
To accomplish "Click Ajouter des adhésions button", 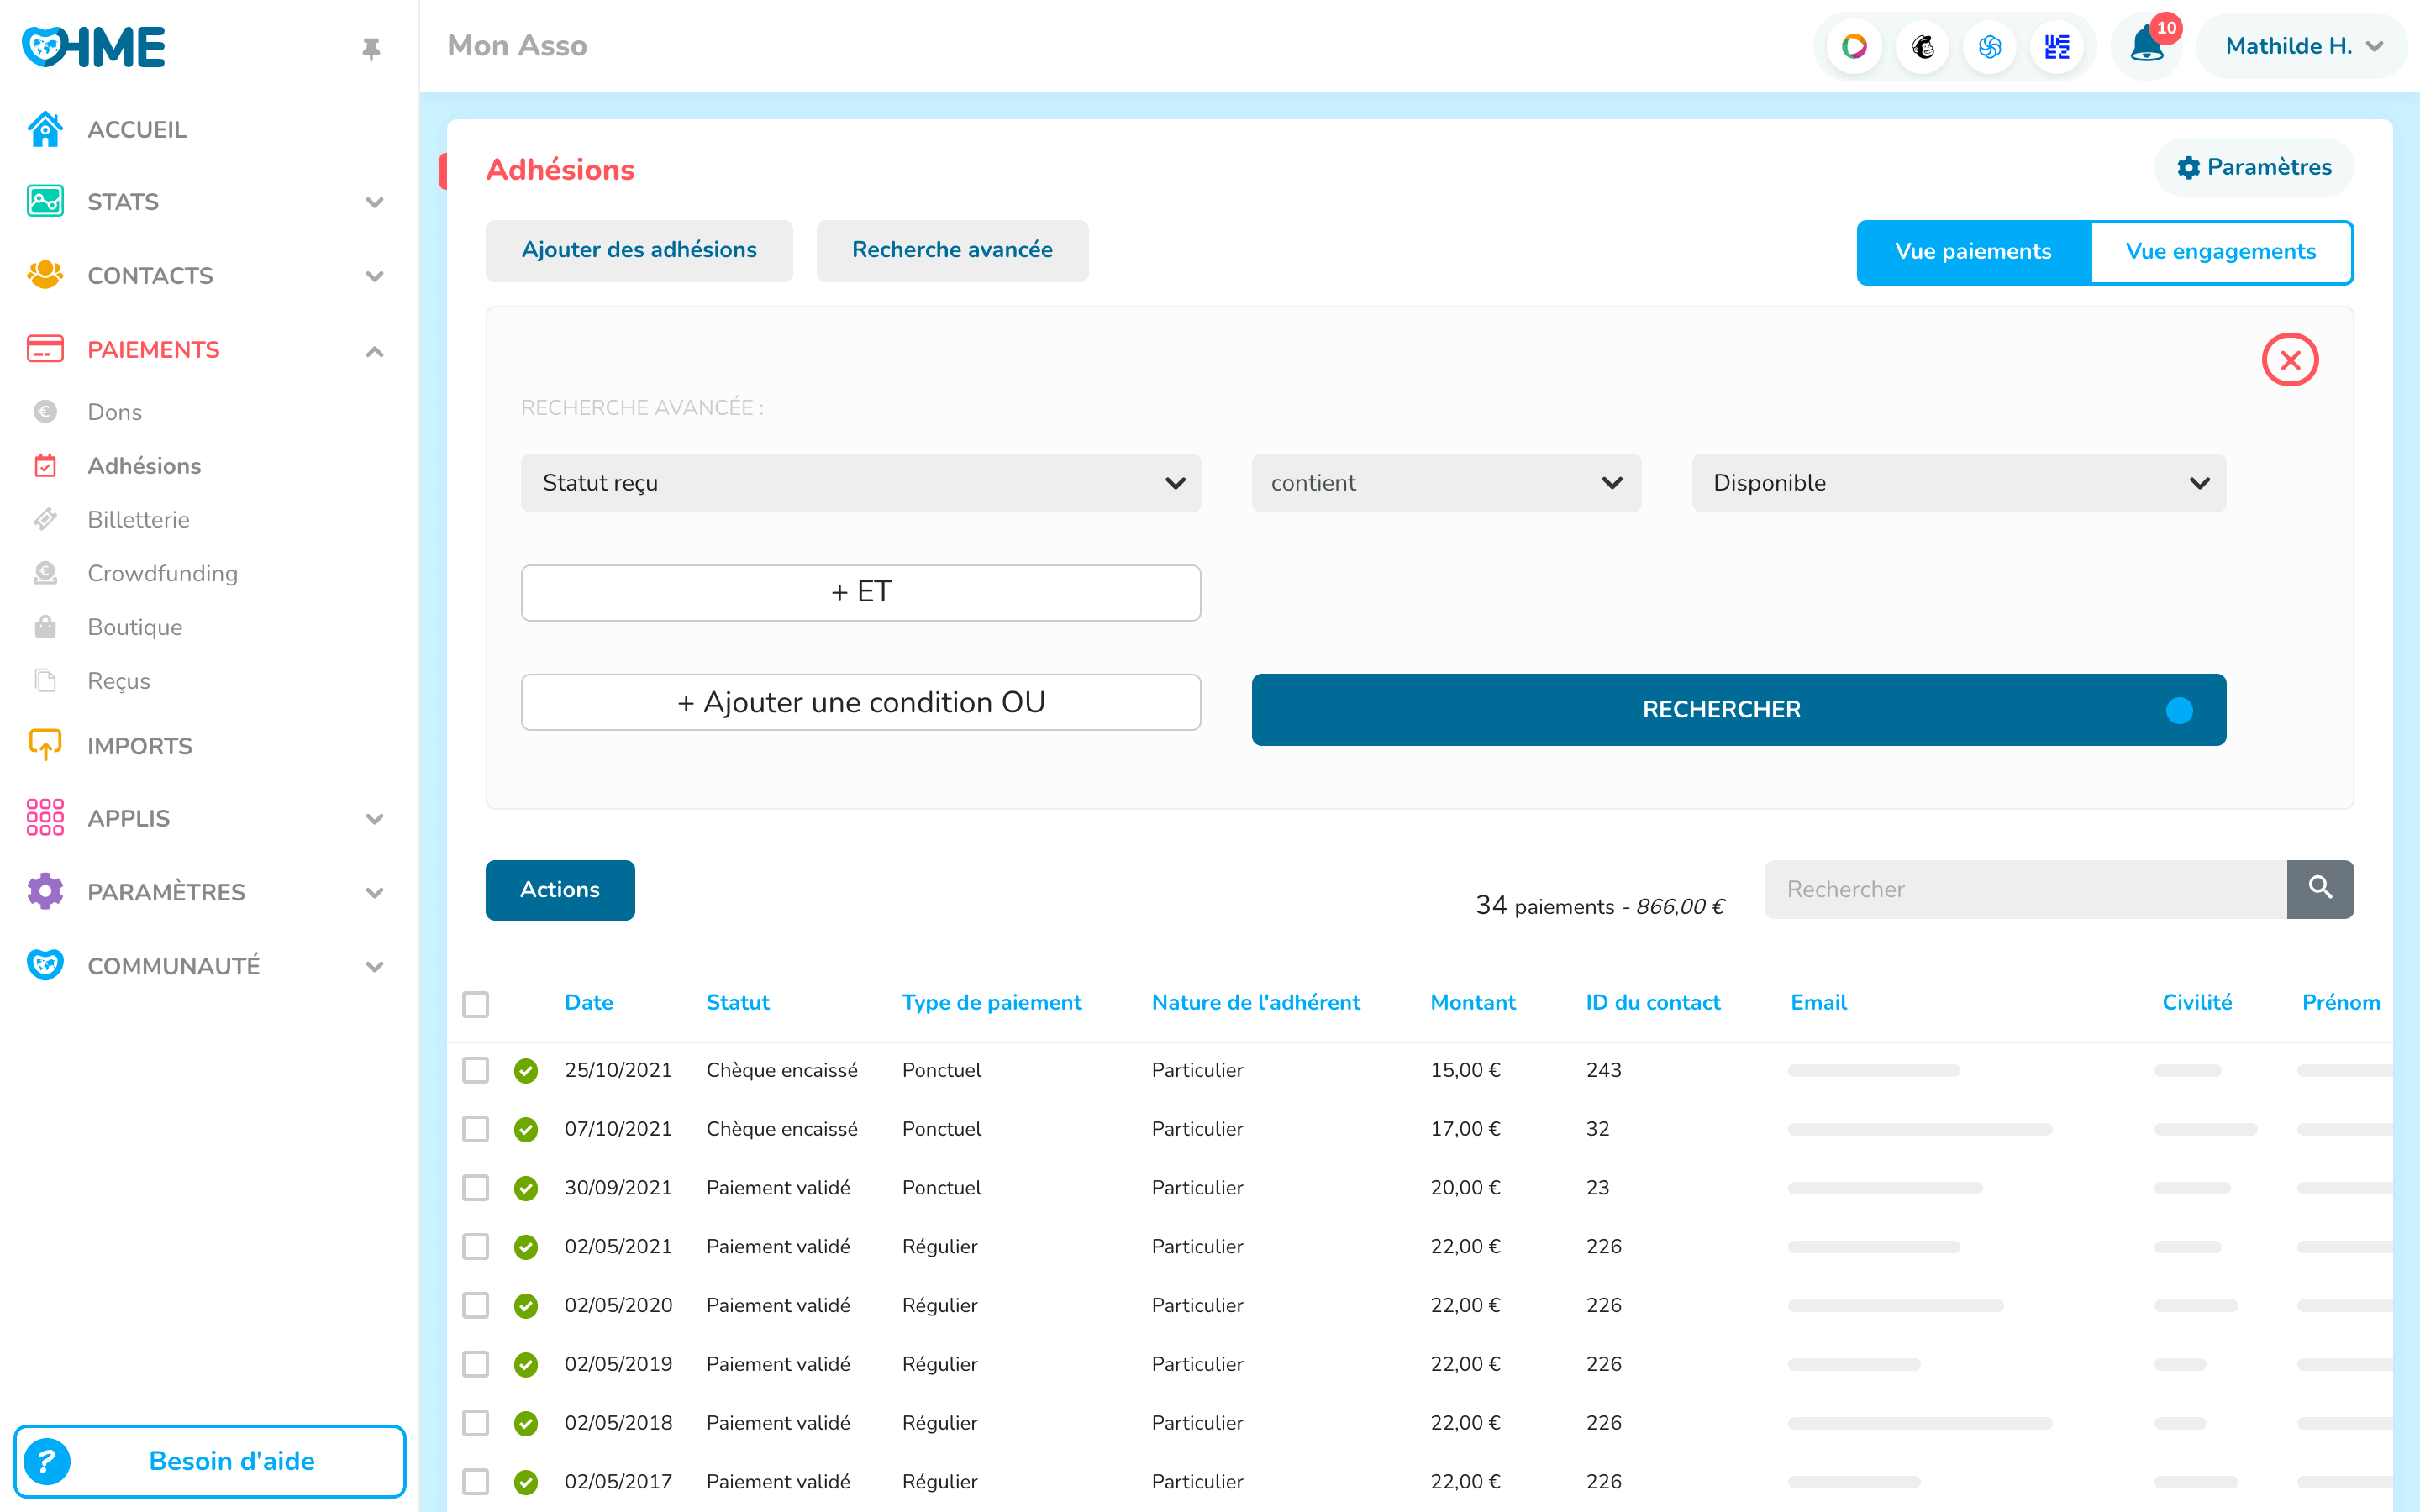I will coord(639,250).
